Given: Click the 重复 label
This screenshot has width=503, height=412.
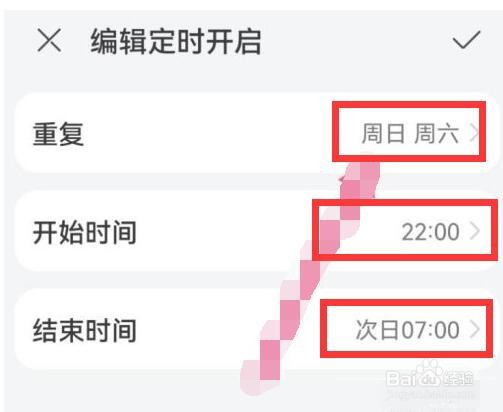Looking at the screenshot, I should (58, 133).
